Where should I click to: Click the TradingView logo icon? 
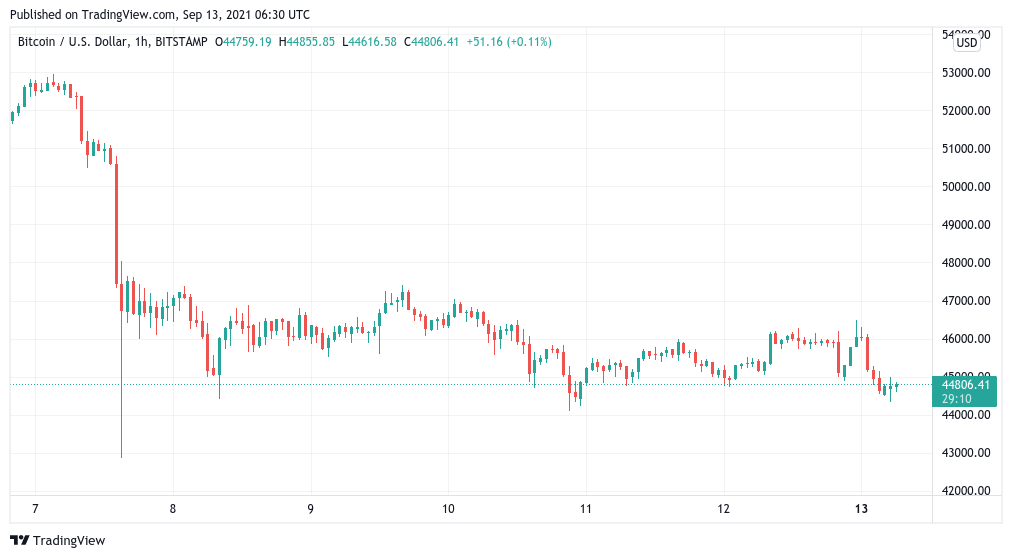pyautogui.click(x=19, y=541)
